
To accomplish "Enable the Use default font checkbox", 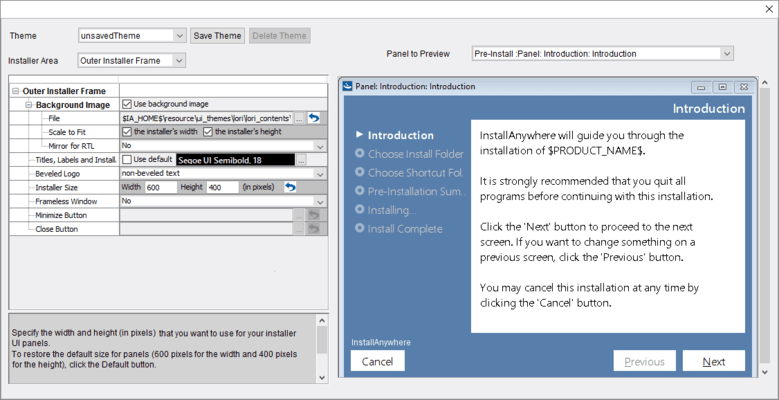I will 127,160.
